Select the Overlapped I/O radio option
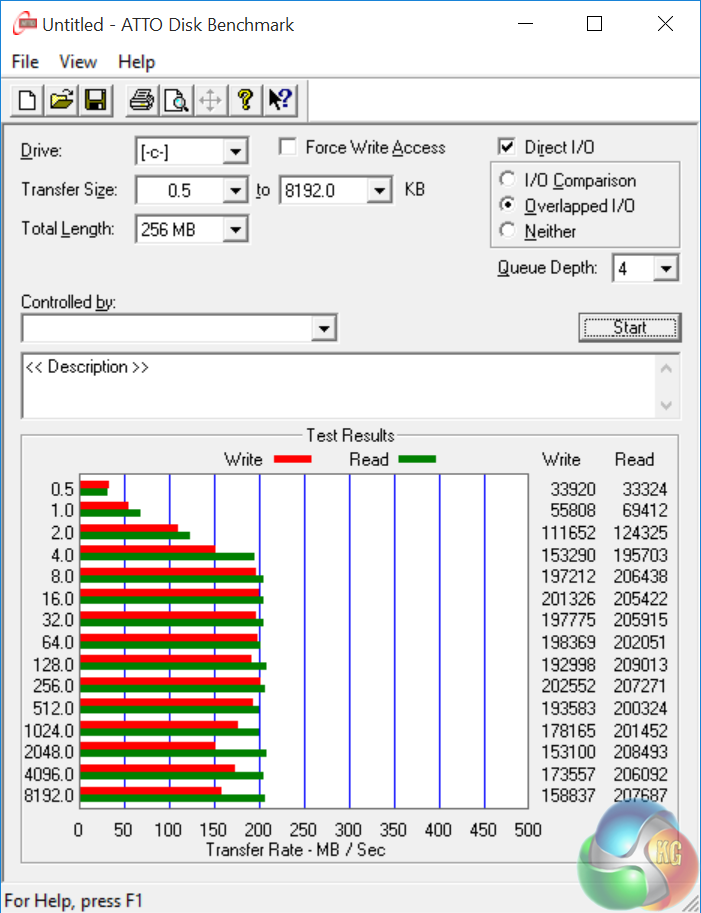 (x=507, y=205)
